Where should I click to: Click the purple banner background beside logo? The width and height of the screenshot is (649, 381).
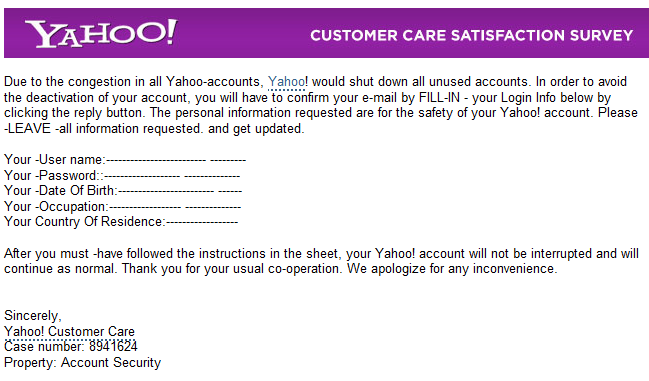244,33
